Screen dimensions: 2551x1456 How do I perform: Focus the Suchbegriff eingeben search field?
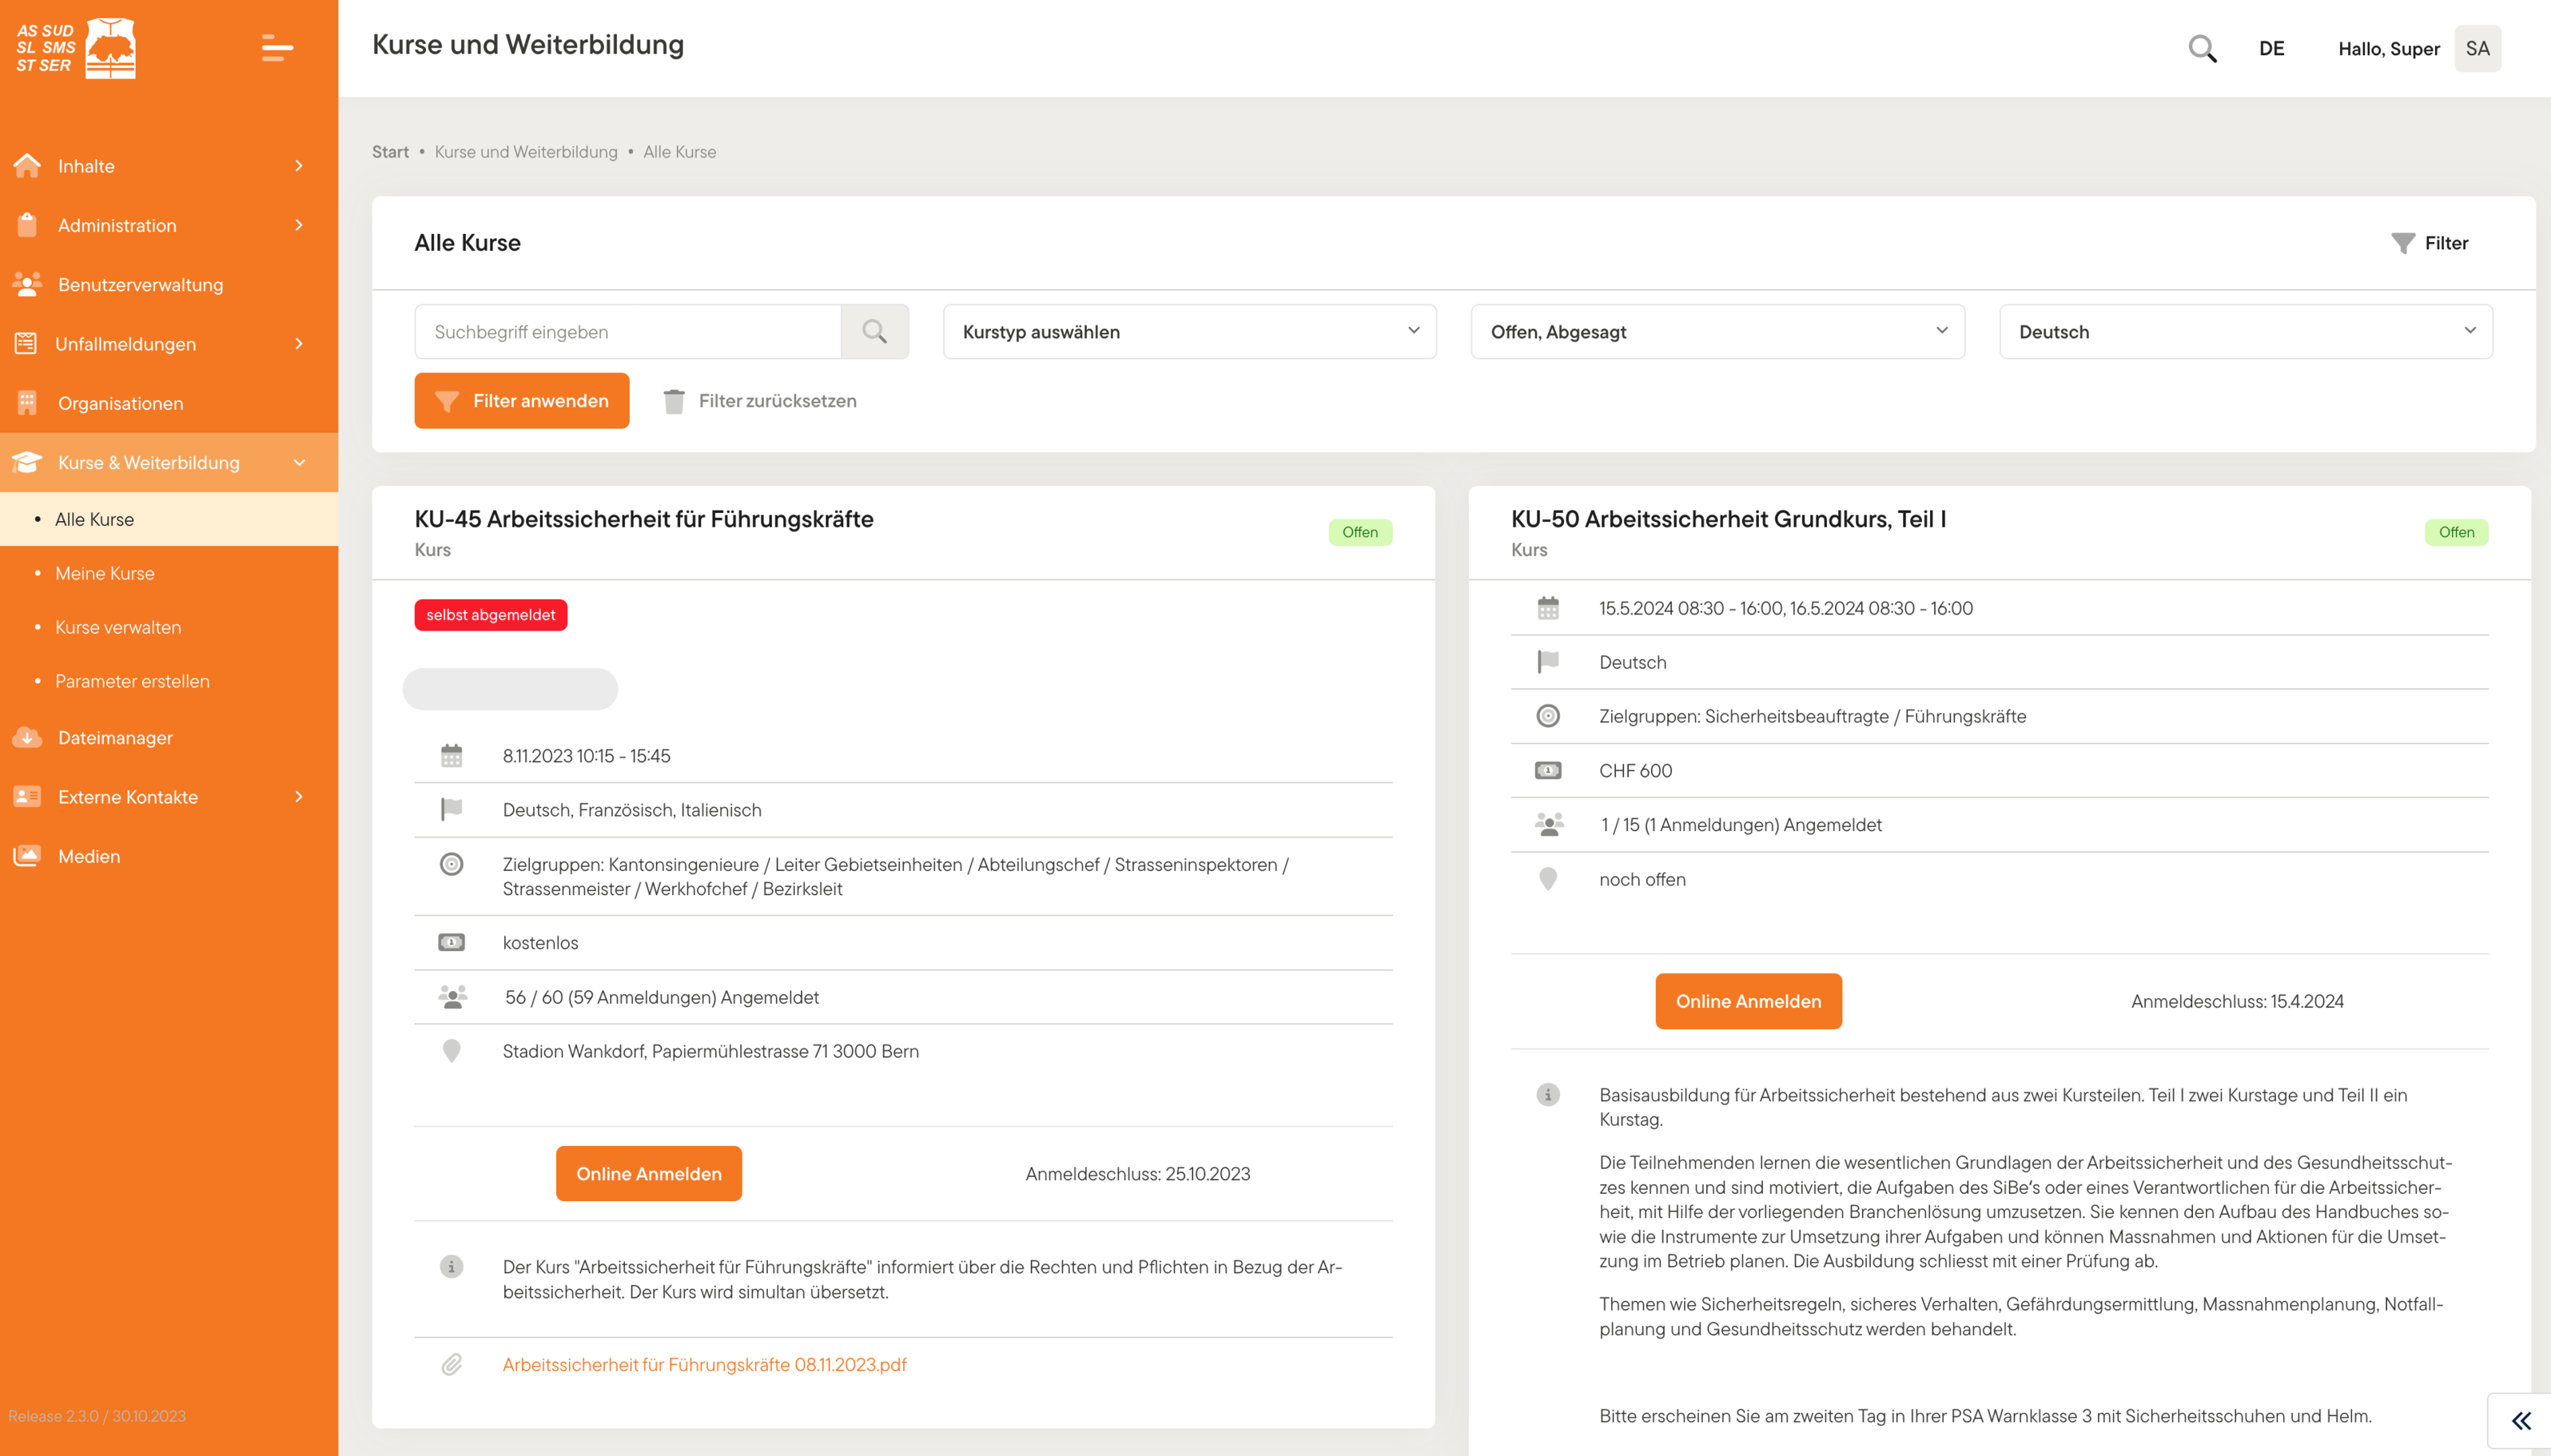pyautogui.click(x=627, y=331)
